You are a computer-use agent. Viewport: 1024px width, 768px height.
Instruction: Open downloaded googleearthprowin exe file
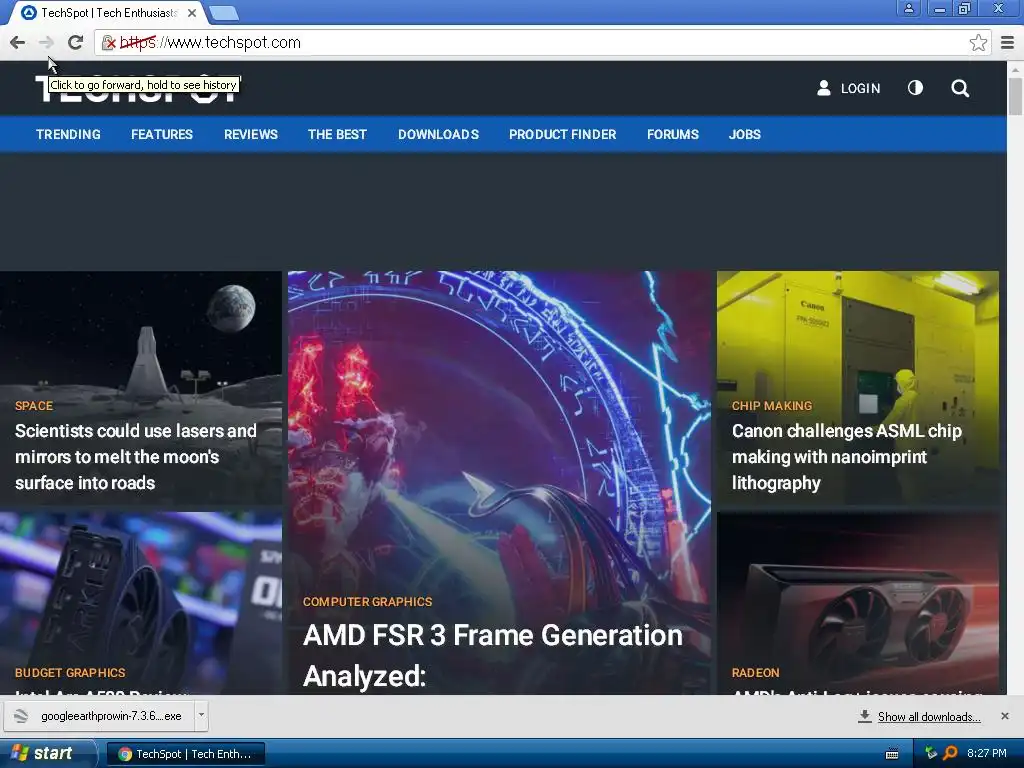pyautogui.click(x=99, y=716)
